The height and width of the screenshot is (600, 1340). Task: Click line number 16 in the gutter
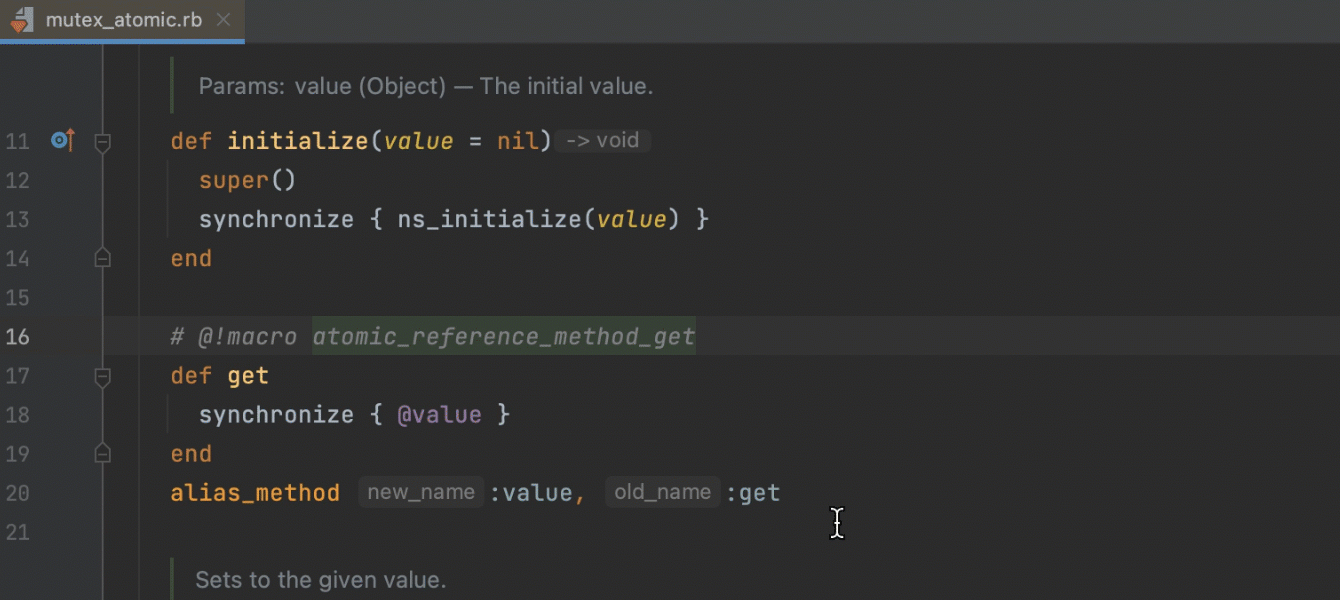tap(18, 337)
